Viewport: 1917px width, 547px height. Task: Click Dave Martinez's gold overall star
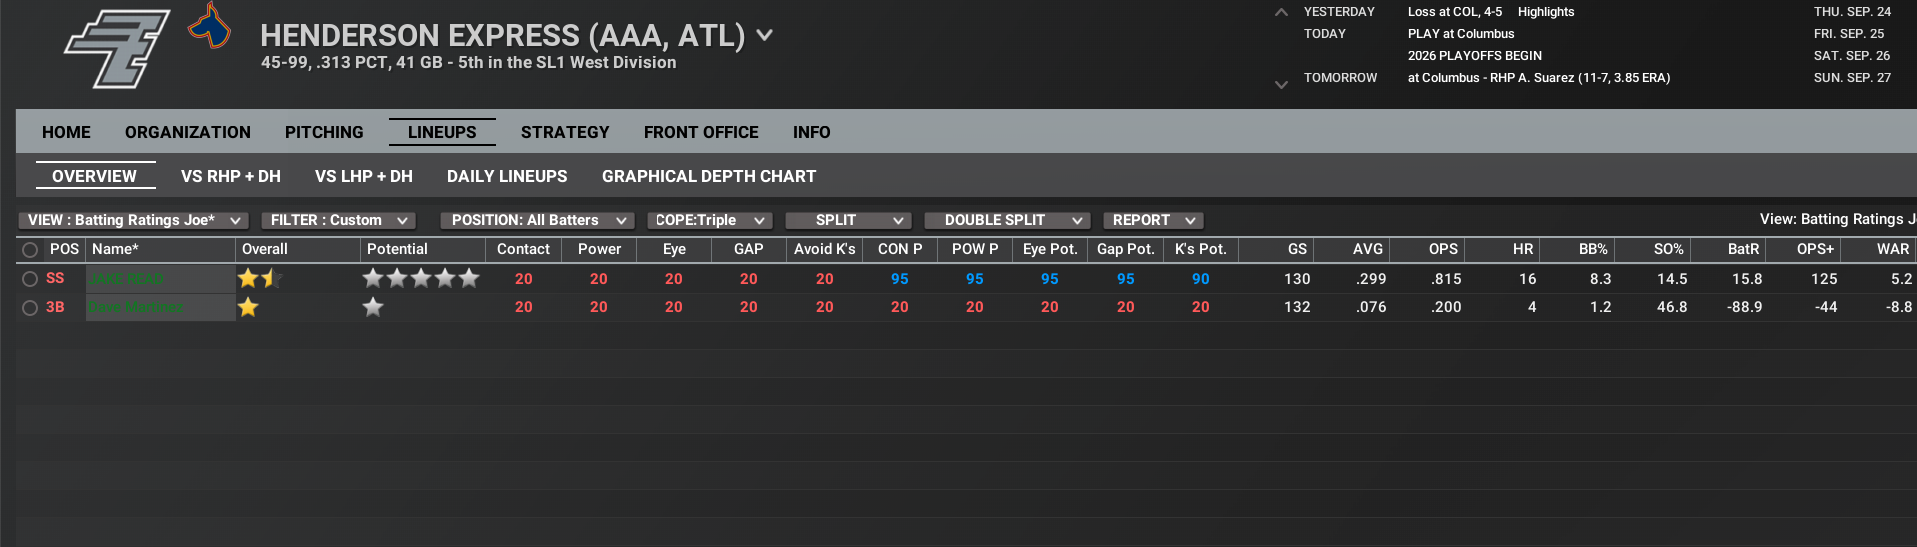tap(248, 307)
